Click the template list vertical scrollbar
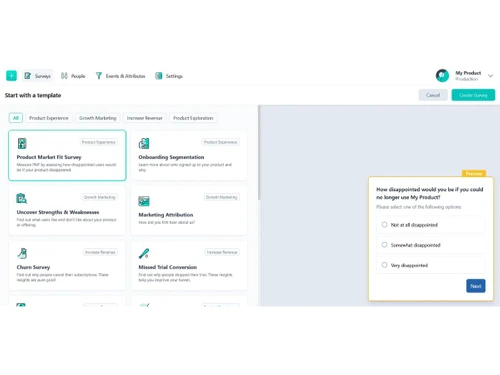Viewport: 500px width, 375px height. [x=259, y=153]
